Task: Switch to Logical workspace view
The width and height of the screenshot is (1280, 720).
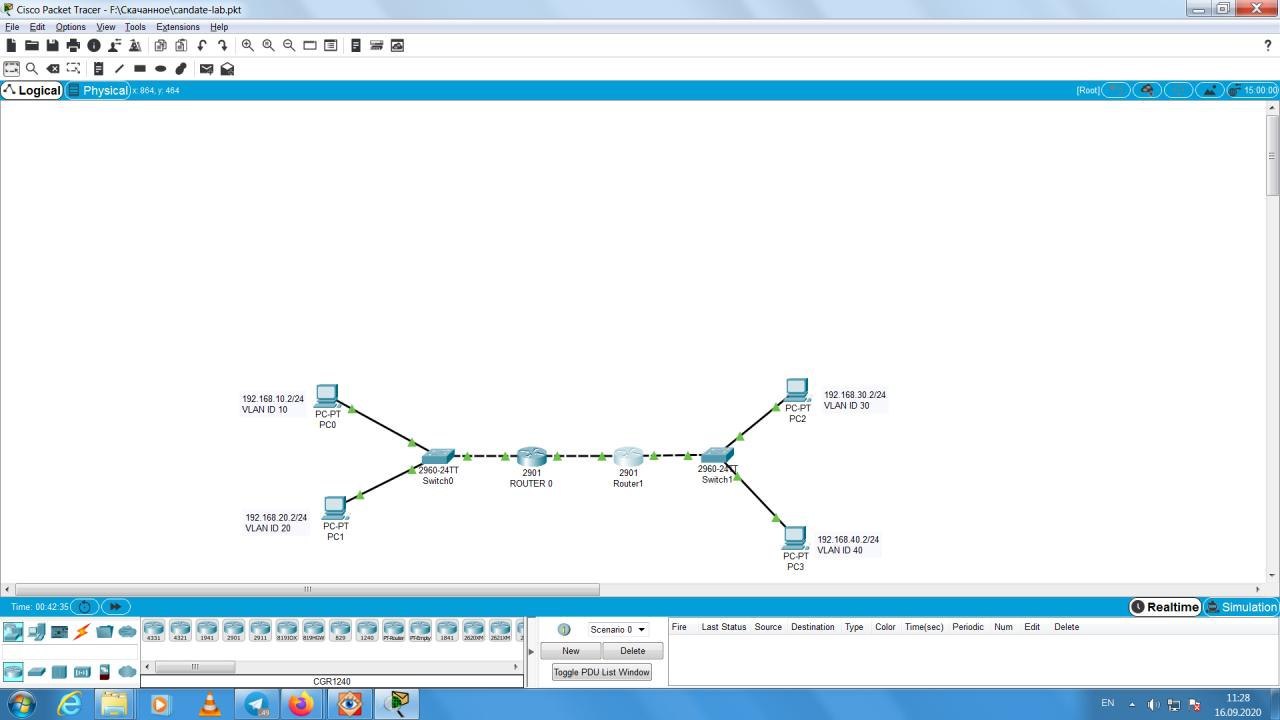Action: 32,90
